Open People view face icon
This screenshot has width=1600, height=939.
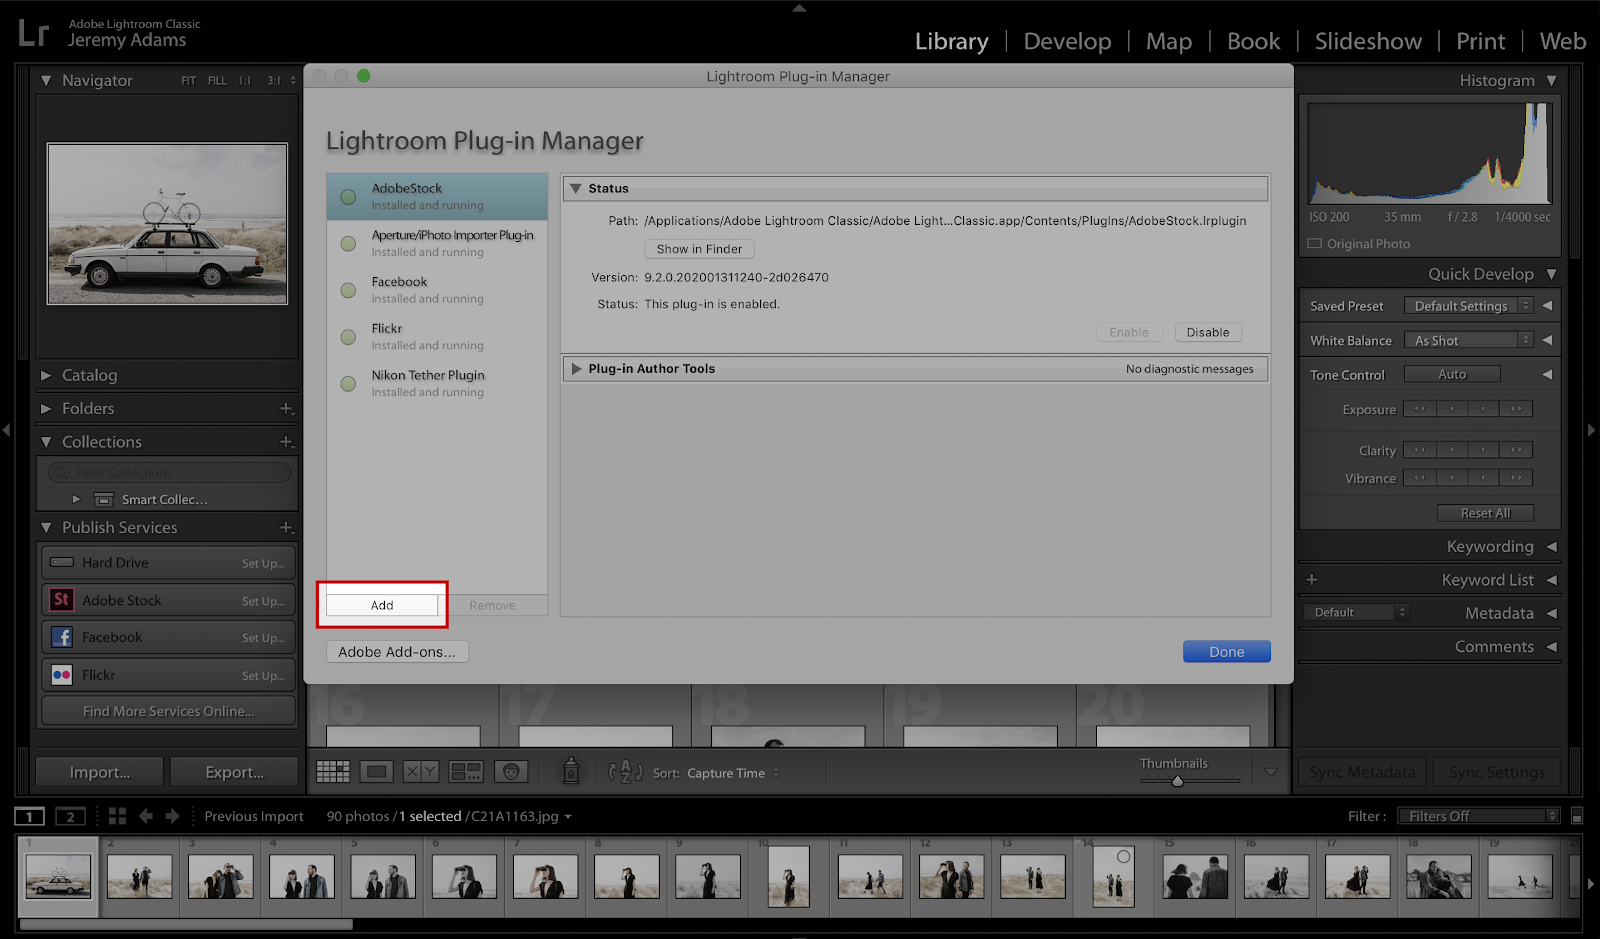coord(511,771)
